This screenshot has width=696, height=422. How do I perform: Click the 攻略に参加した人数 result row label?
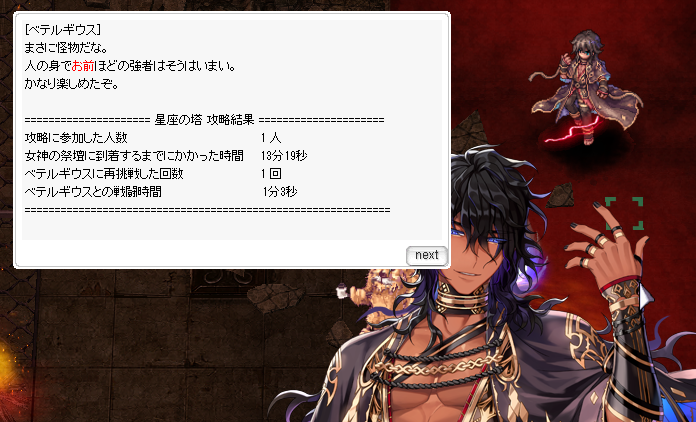coord(76,138)
